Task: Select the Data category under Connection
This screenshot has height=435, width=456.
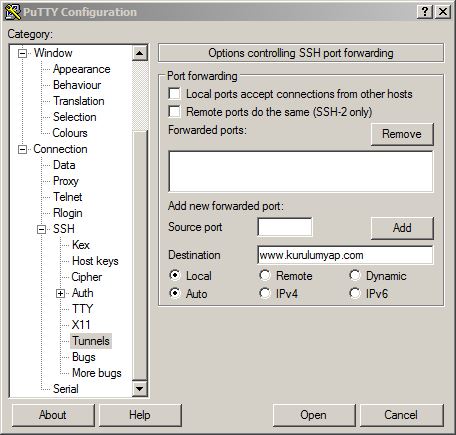Action: pos(64,165)
